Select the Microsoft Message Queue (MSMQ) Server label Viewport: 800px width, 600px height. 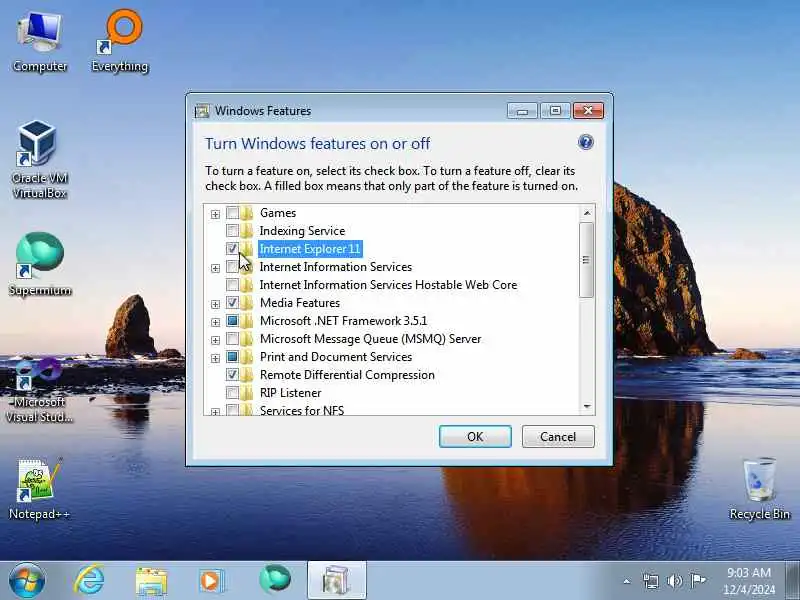click(370, 339)
